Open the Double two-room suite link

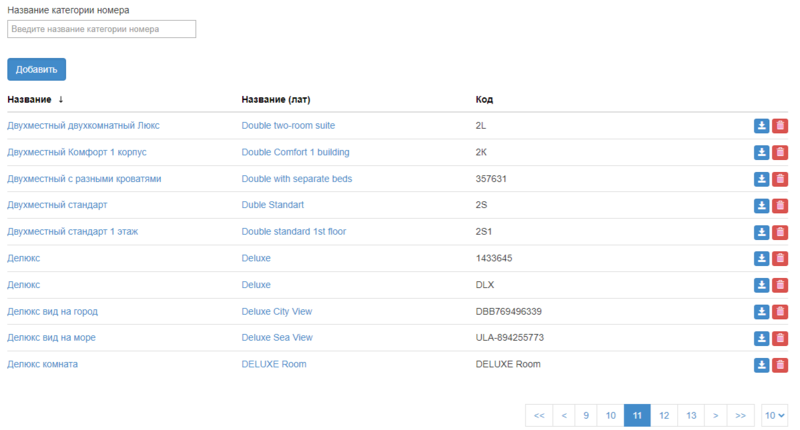(x=288, y=126)
